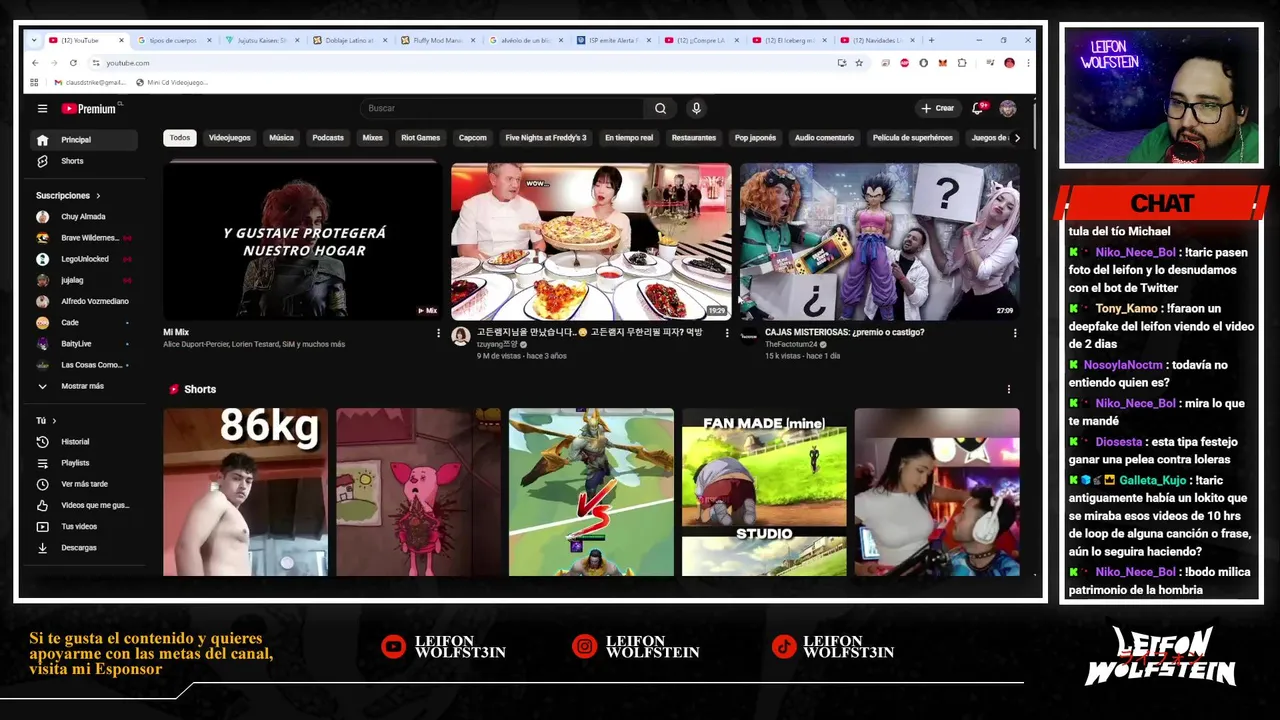Screen dimensions: 1280x720
Task: Open the Shorts shelf options menu
Action: pos(1008,389)
